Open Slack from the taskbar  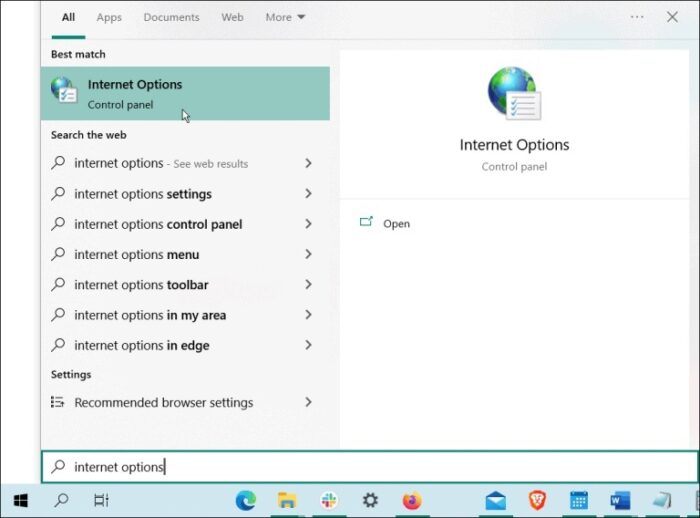(329, 501)
